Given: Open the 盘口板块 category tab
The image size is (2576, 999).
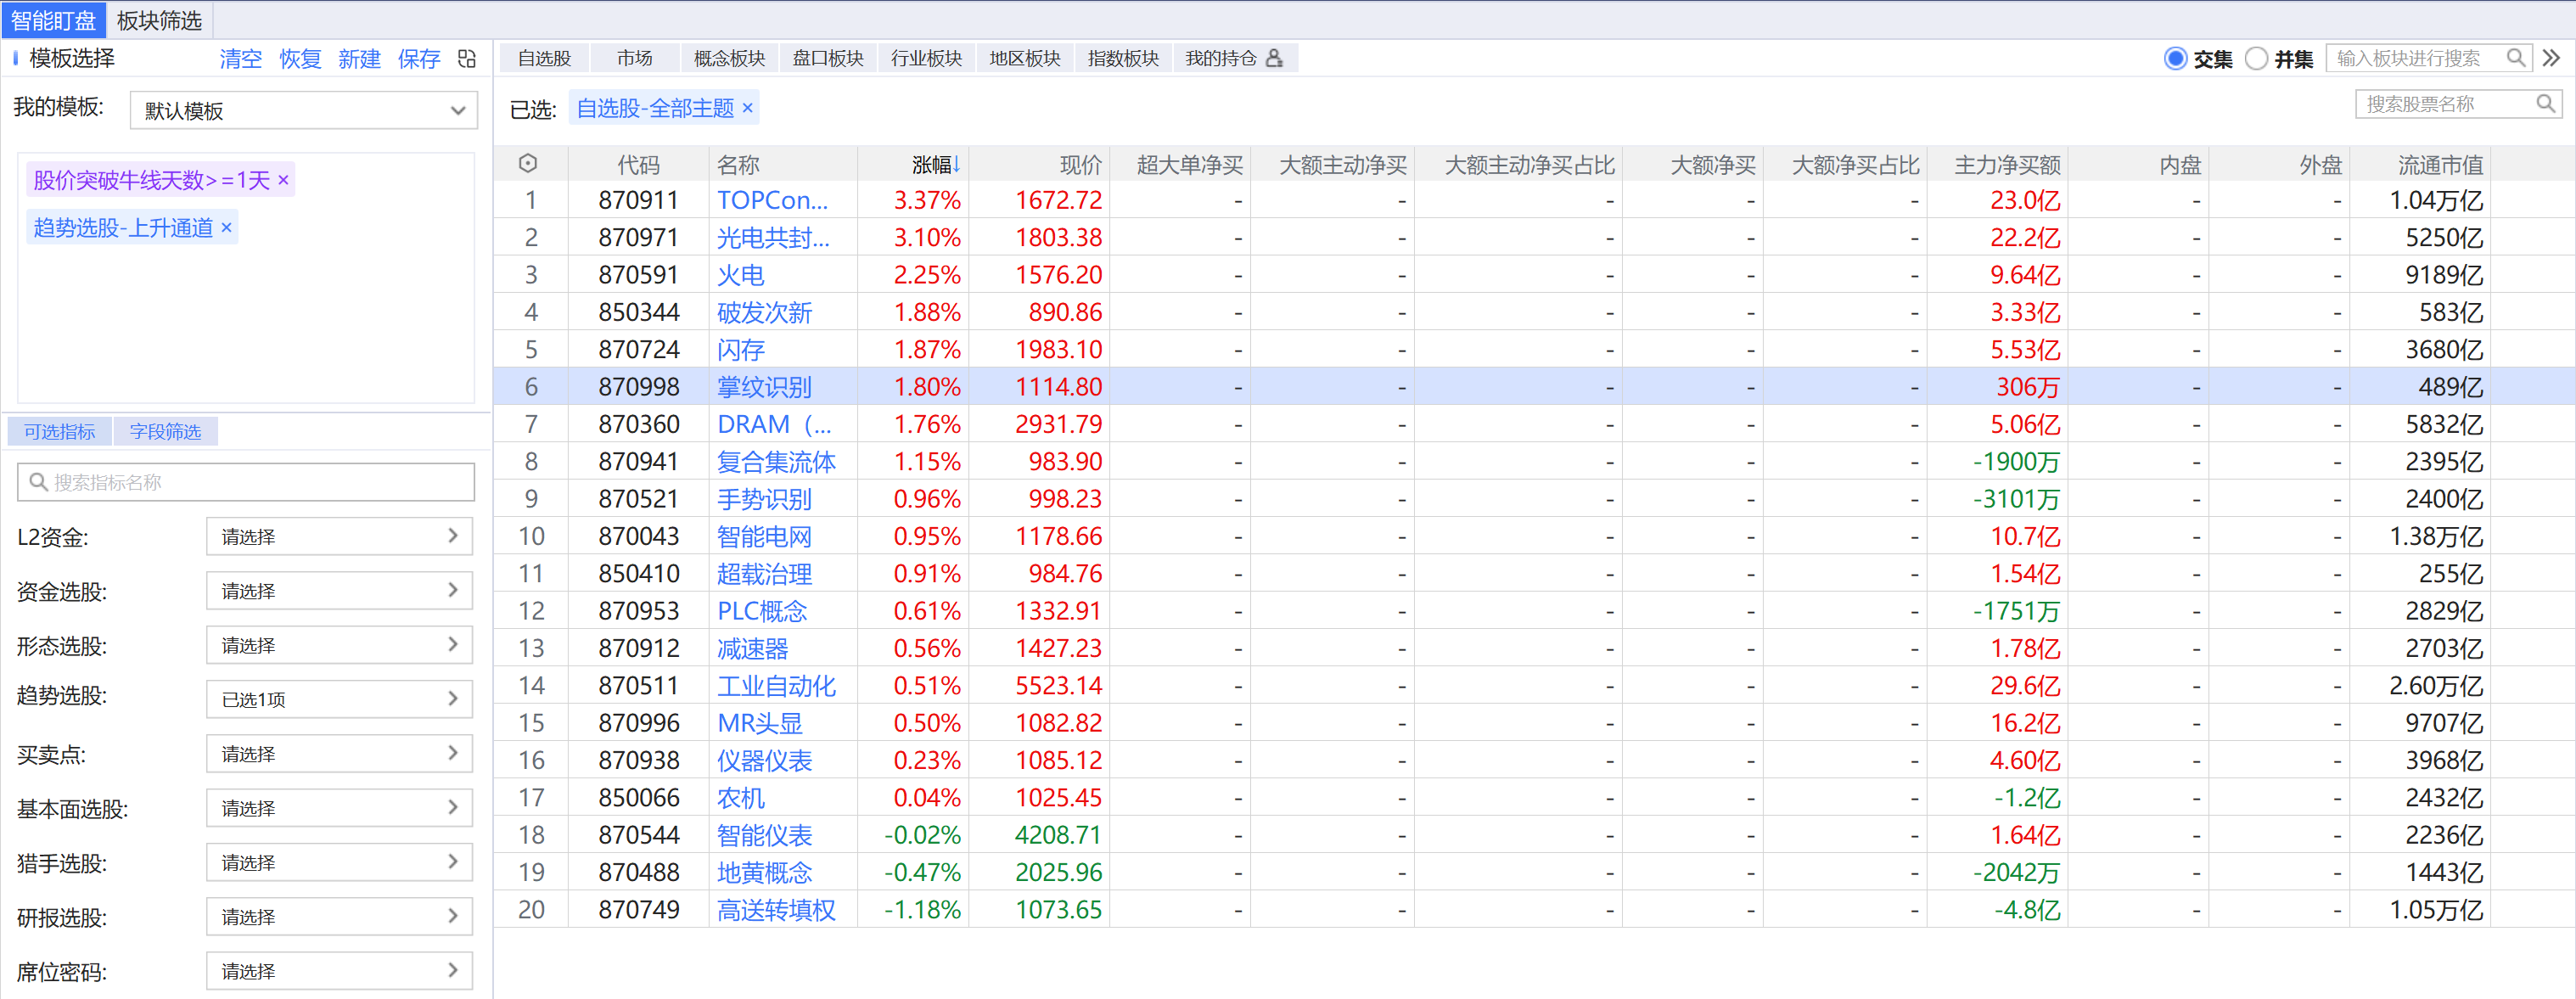Looking at the screenshot, I should [827, 59].
